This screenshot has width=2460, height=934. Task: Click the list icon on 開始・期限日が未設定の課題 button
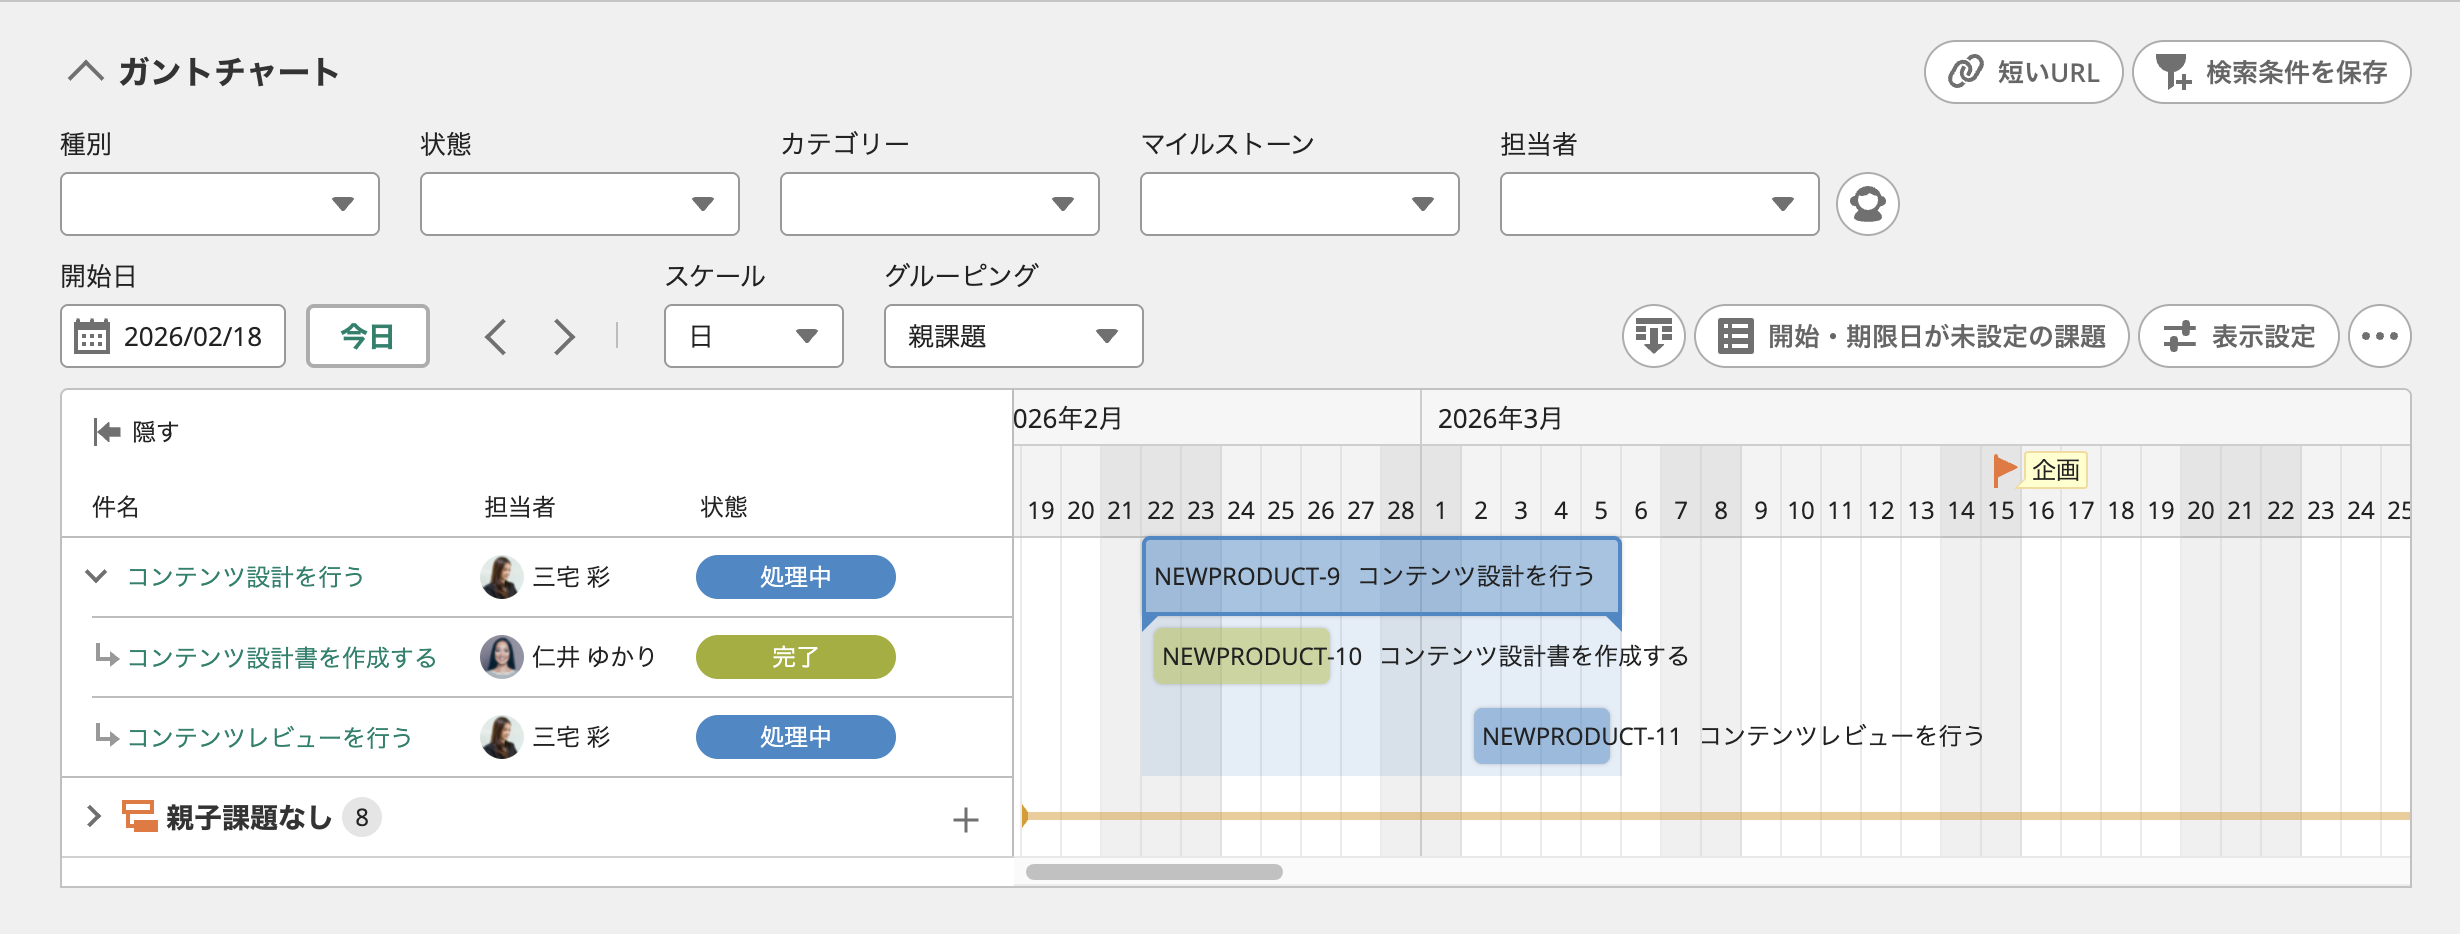tap(1735, 336)
